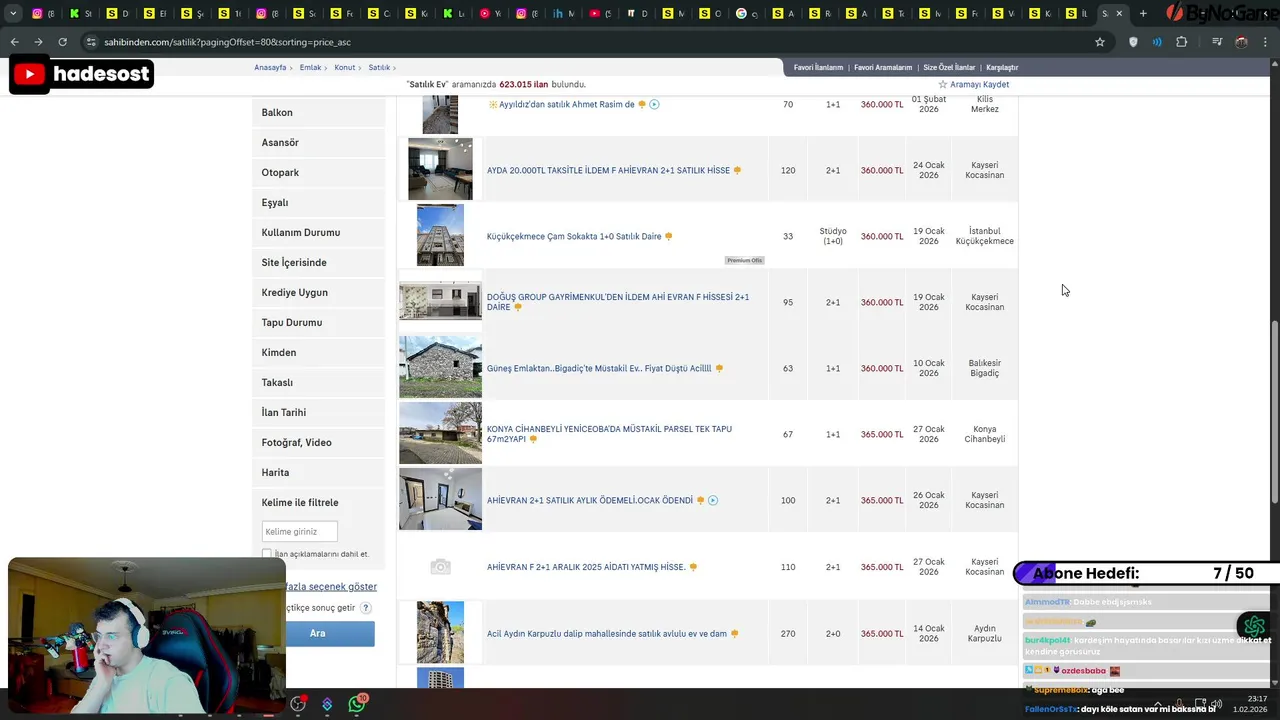This screenshot has height=720, width=1280.
Task: Open stone house thumbnail of Bigadiç listing
Action: pyautogui.click(x=440, y=367)
